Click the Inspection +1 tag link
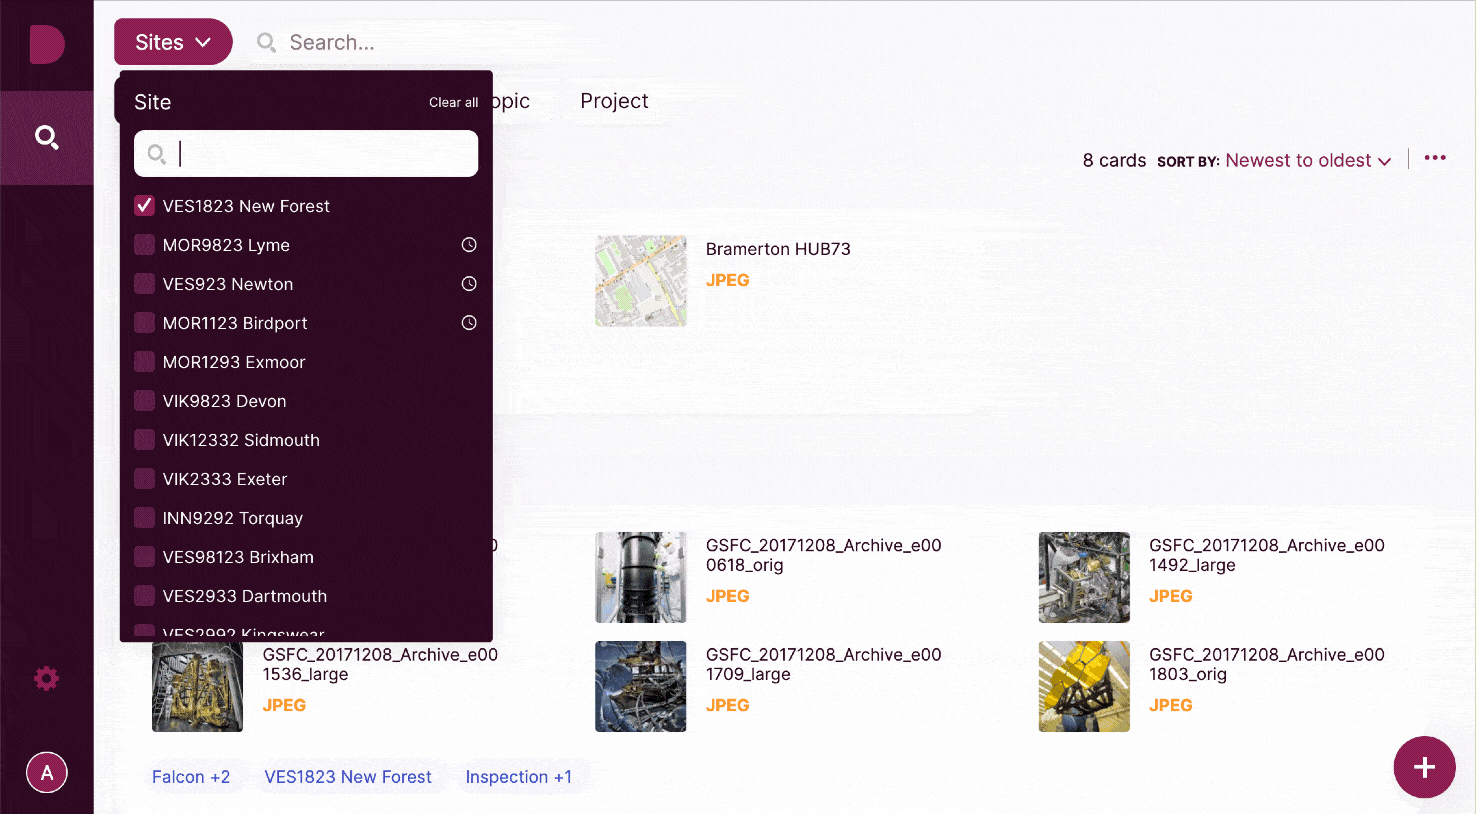1476x814 pixels. [x=518, y=777]
